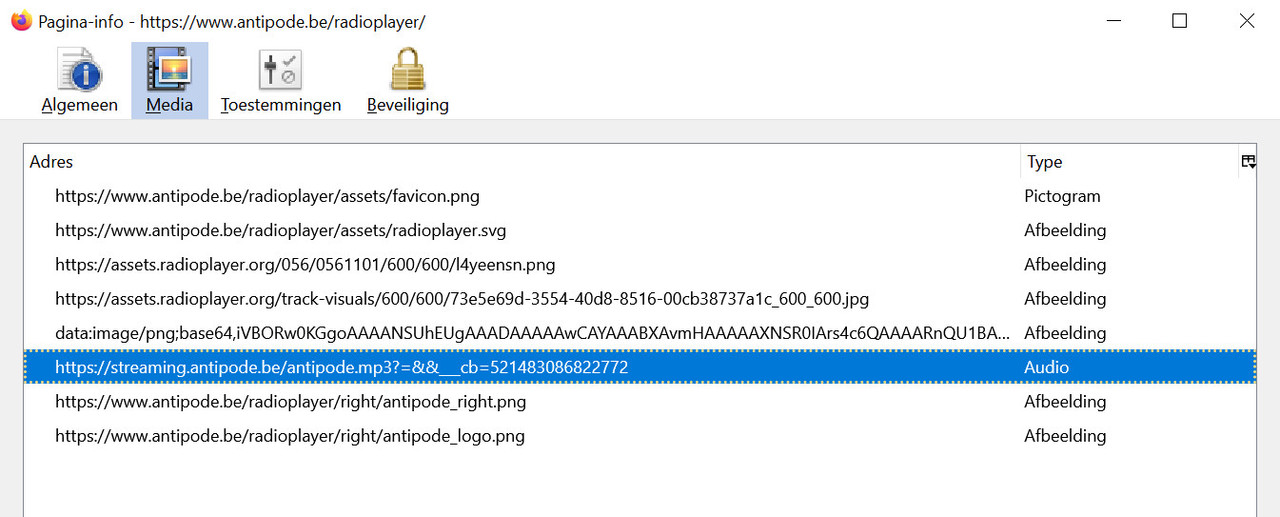Select the l4yeensn.png address row
Screen dimensions: 1280x517
640,264
